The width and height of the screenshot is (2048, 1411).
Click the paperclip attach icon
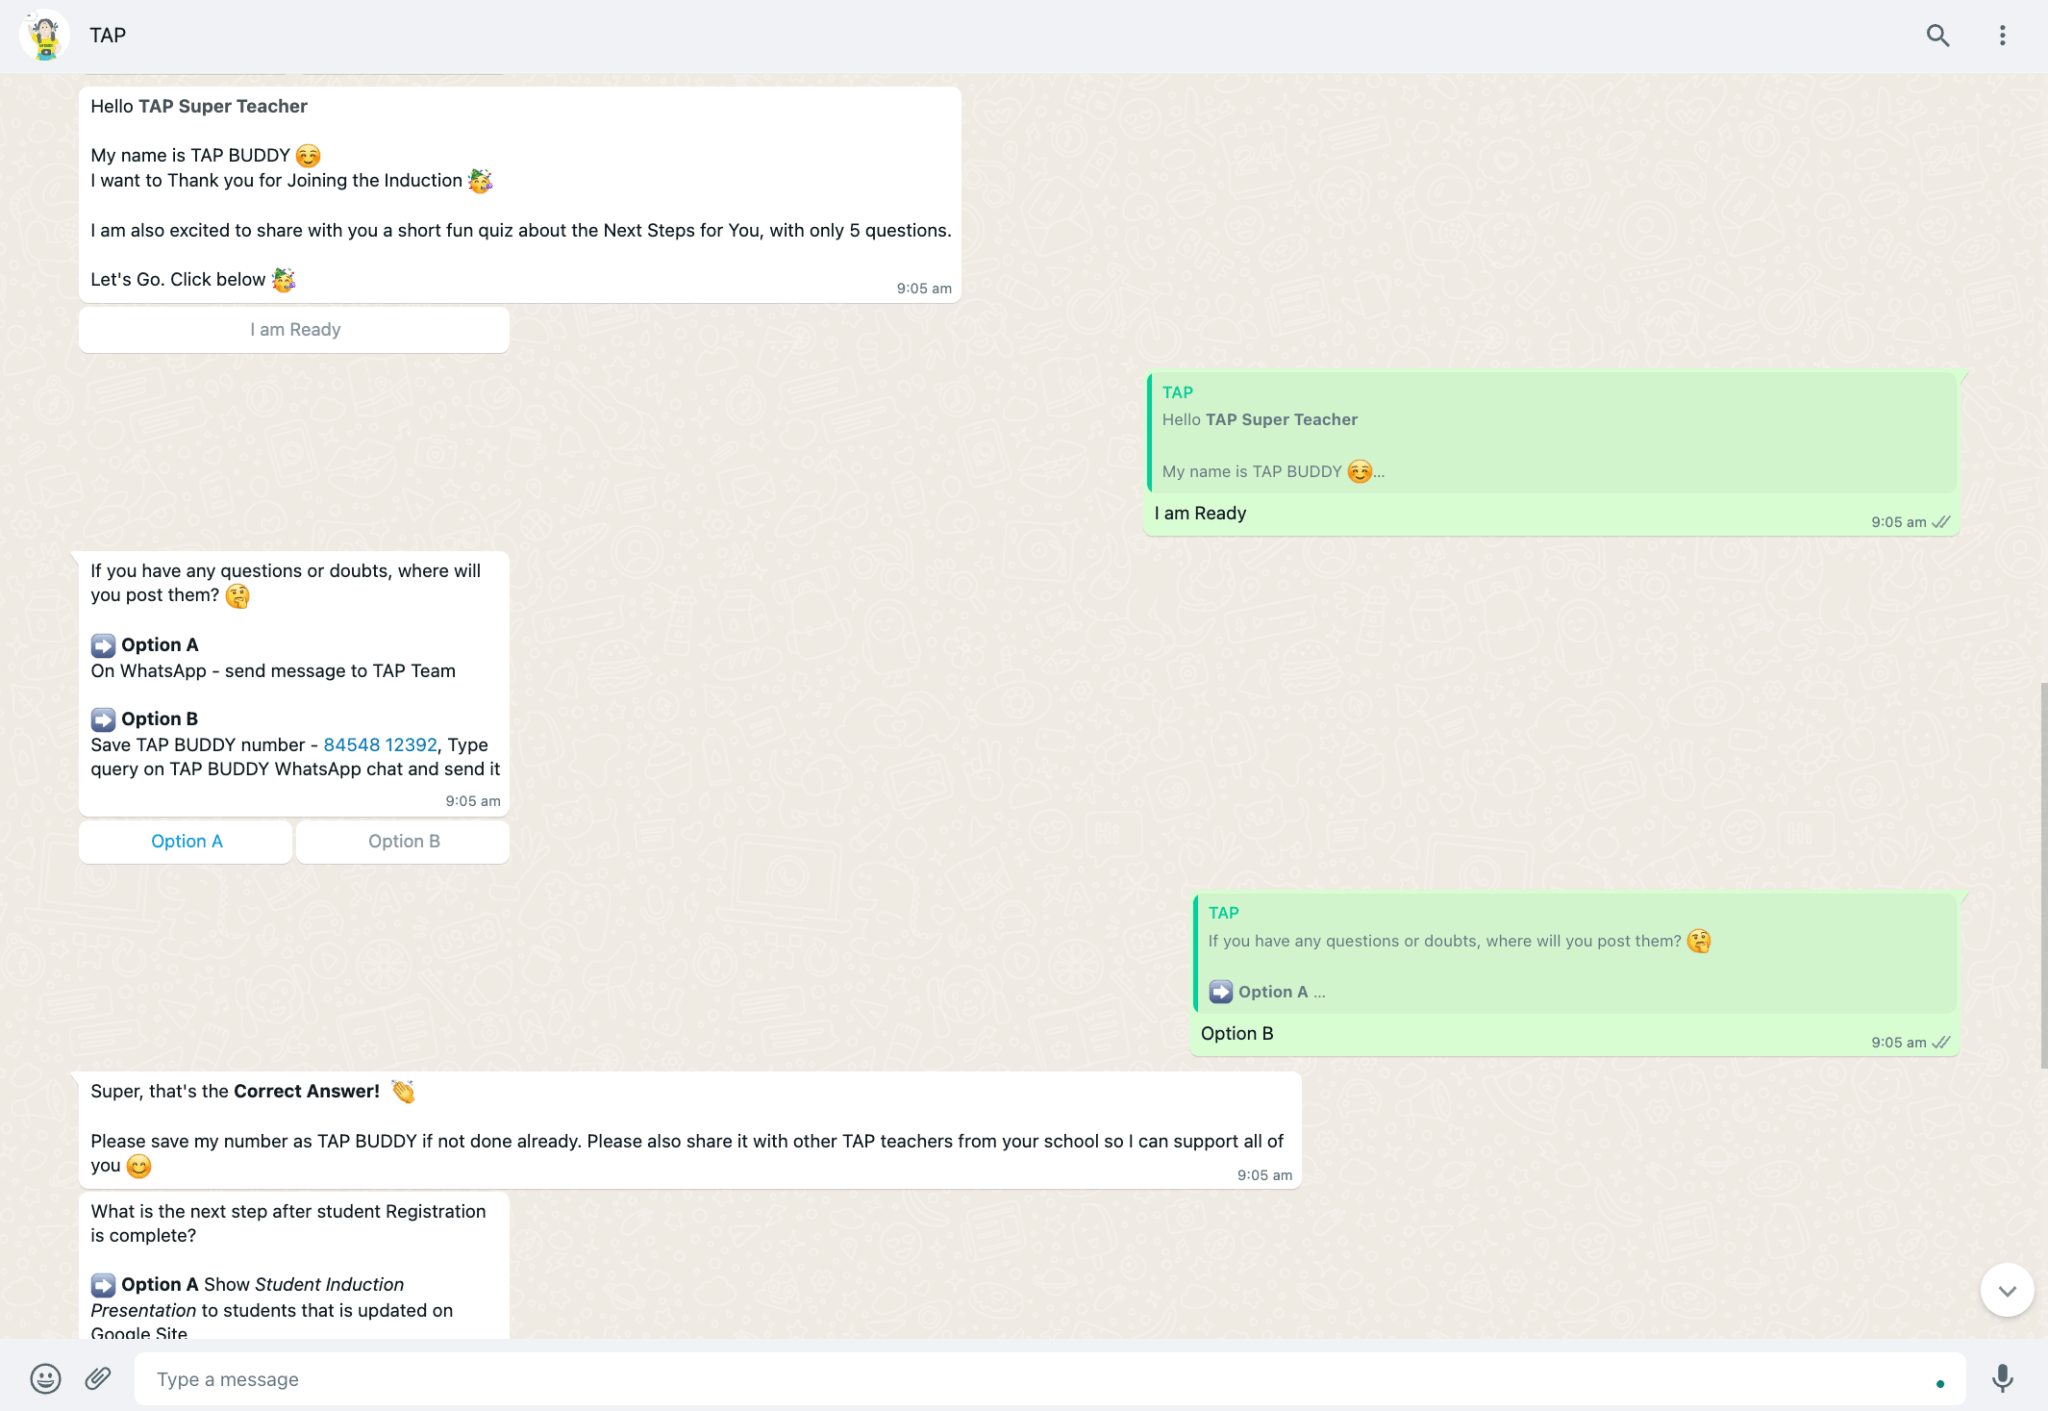click(x=98, y=1379)
